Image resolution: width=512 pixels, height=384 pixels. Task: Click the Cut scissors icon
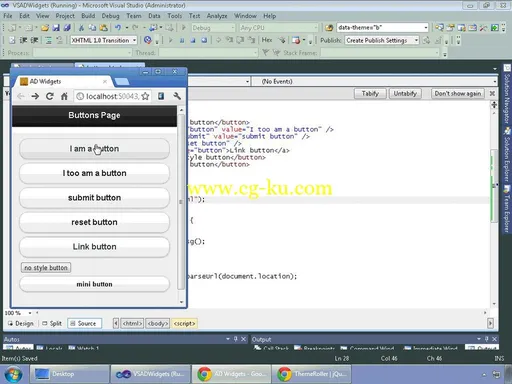click(81, 28)
